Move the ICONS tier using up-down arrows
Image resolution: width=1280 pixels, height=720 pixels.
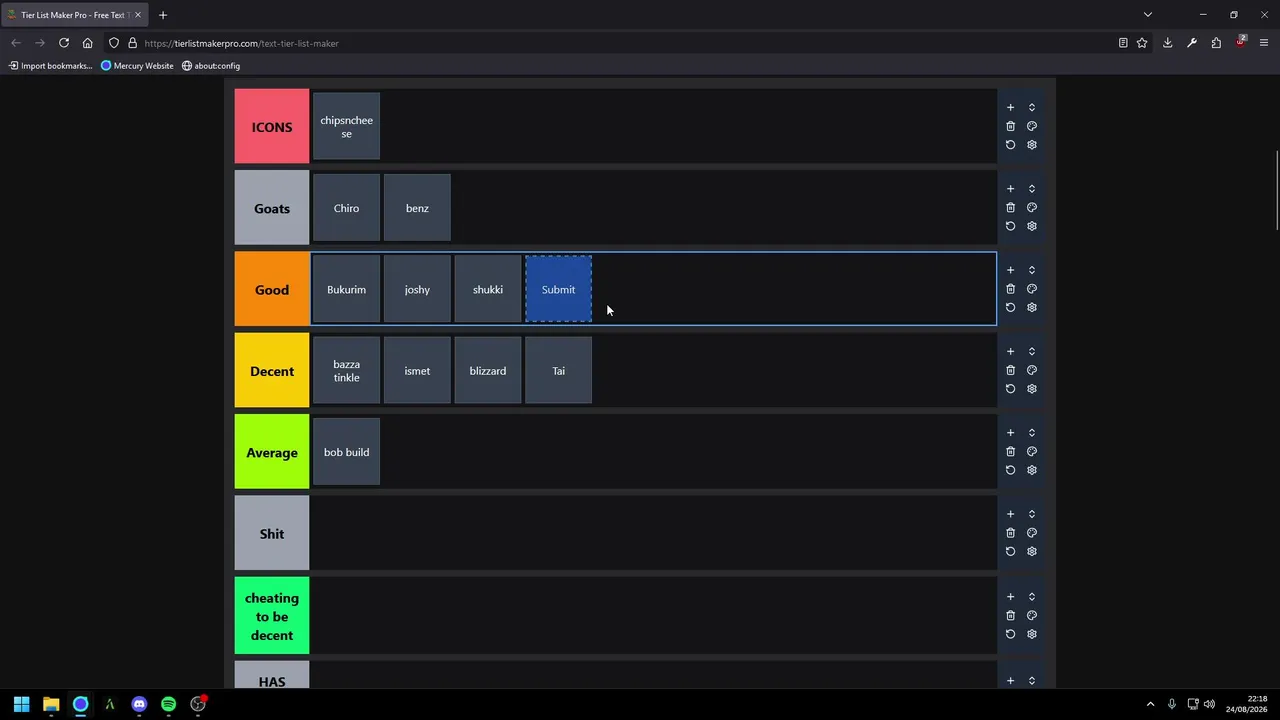[x=1032, y=107]
